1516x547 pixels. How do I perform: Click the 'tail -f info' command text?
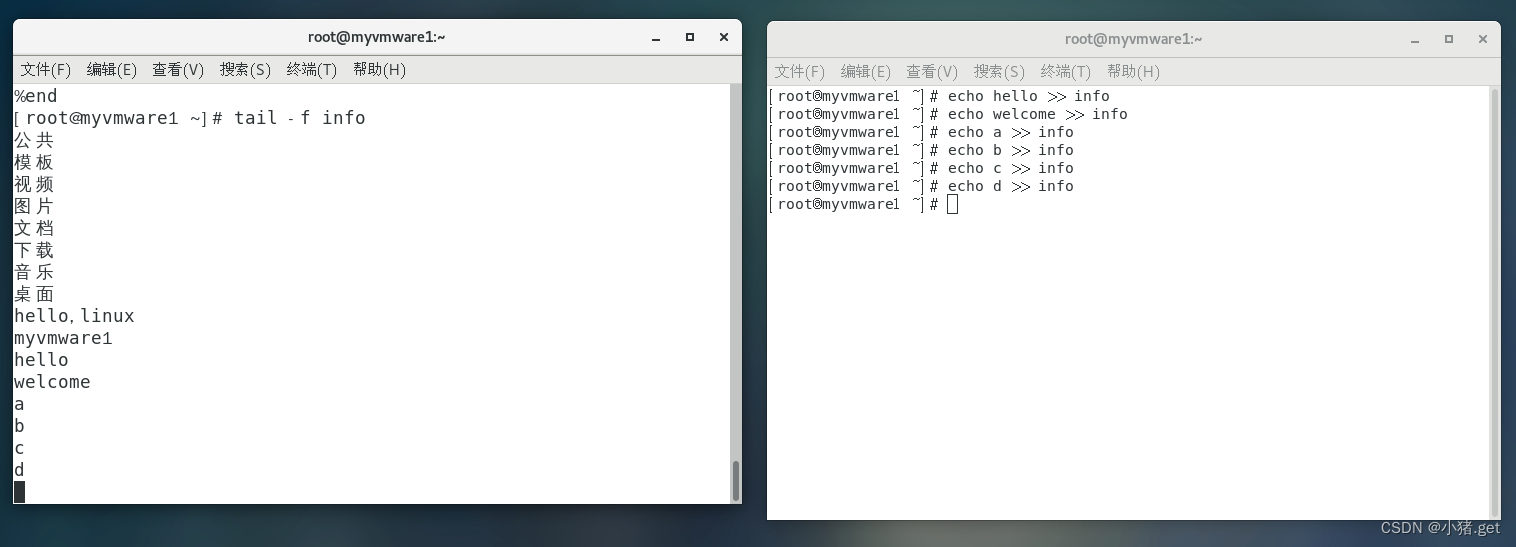(x=300, y=118)
